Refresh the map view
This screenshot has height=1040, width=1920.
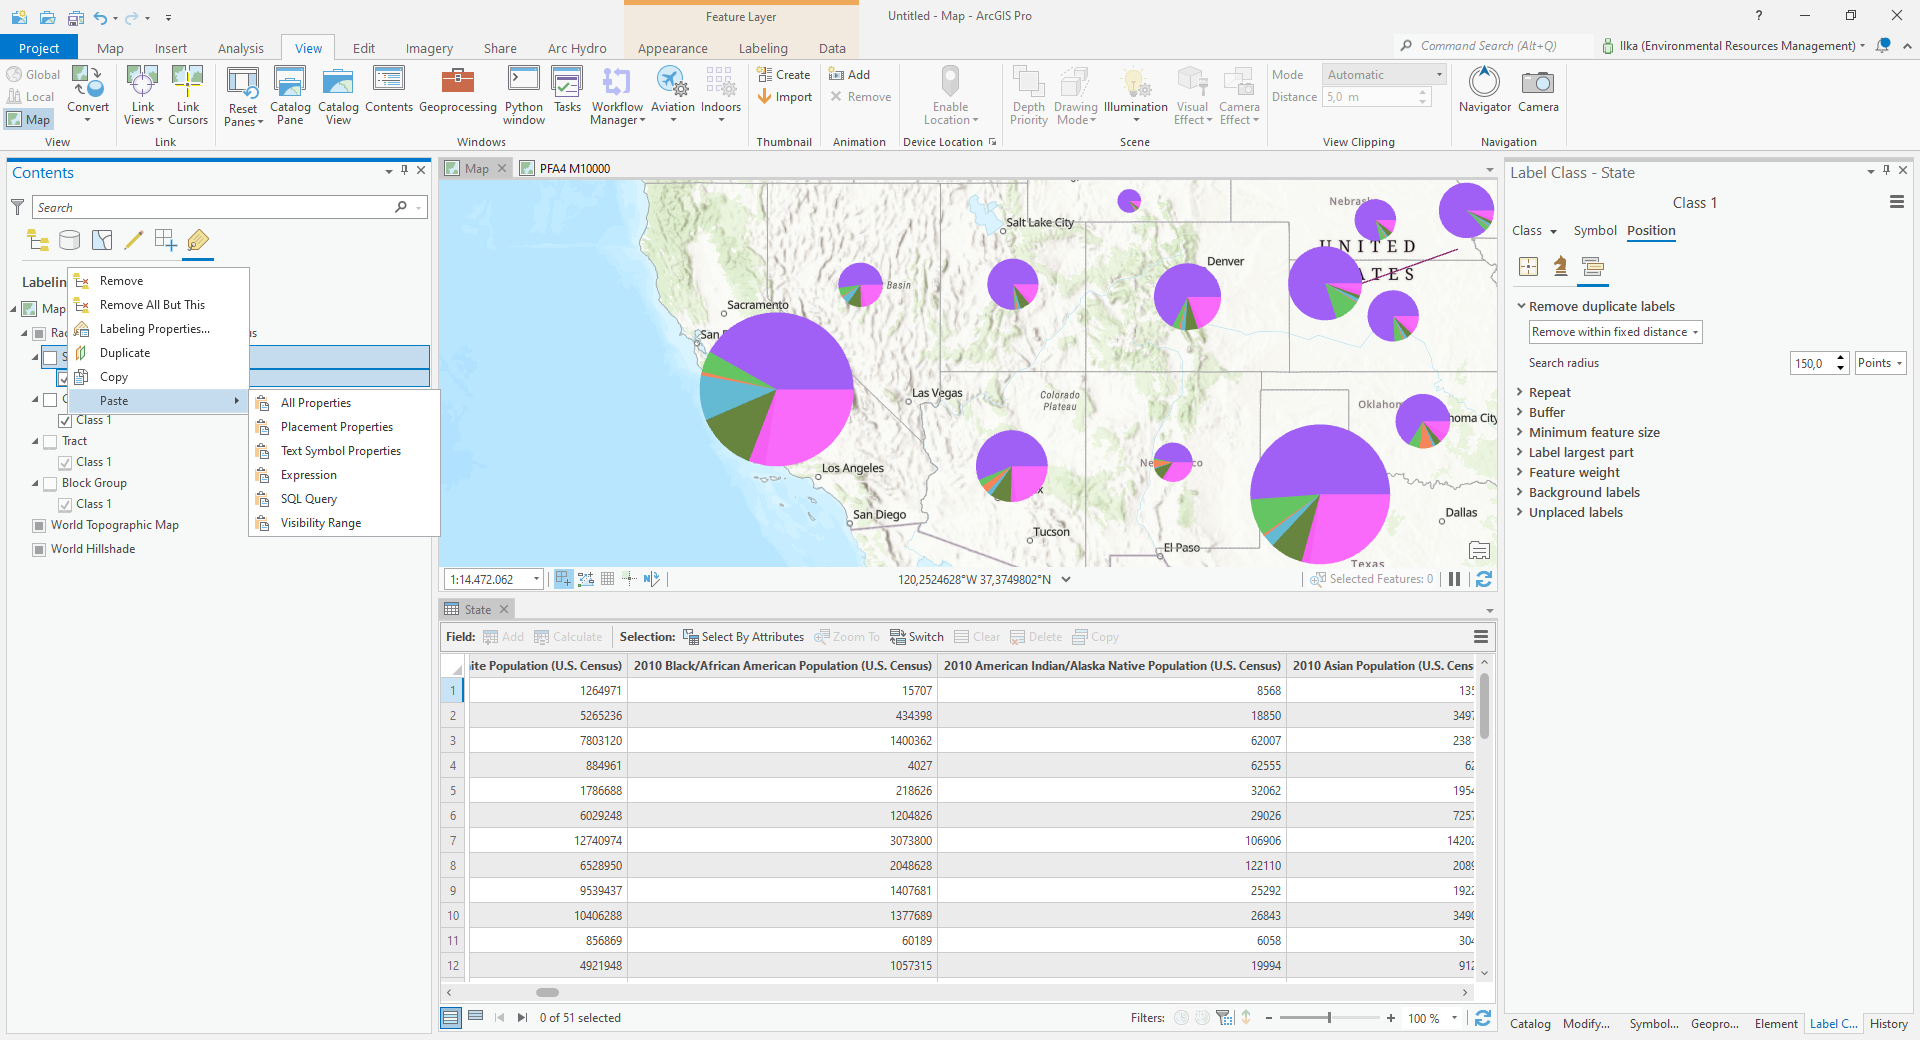coord(1484,579)
